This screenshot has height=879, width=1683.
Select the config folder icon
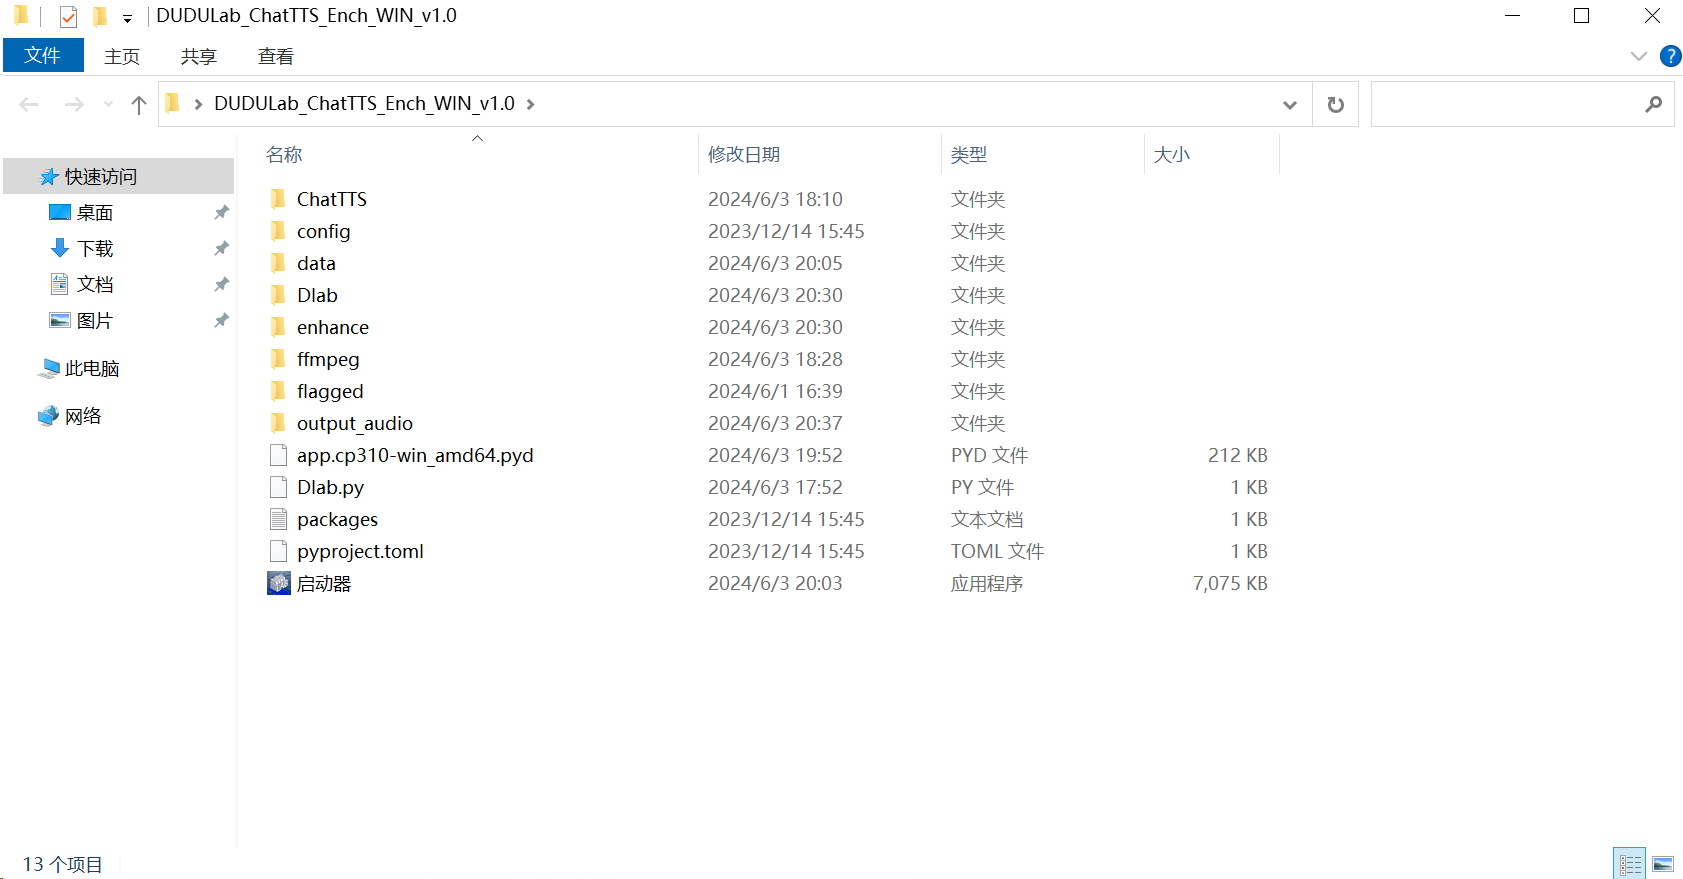(x=278, y=231)
